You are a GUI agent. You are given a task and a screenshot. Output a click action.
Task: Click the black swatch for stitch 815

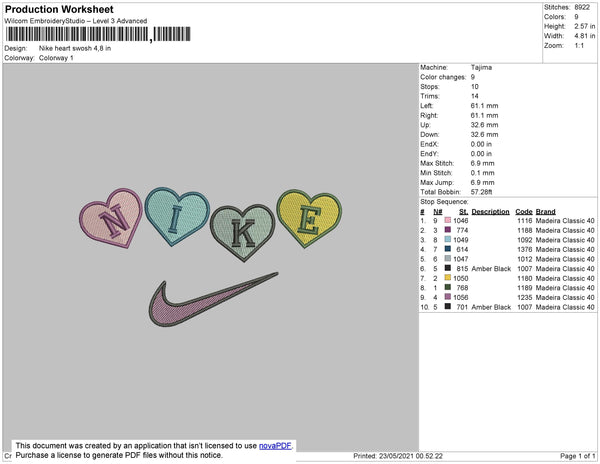tap(447, 268)
